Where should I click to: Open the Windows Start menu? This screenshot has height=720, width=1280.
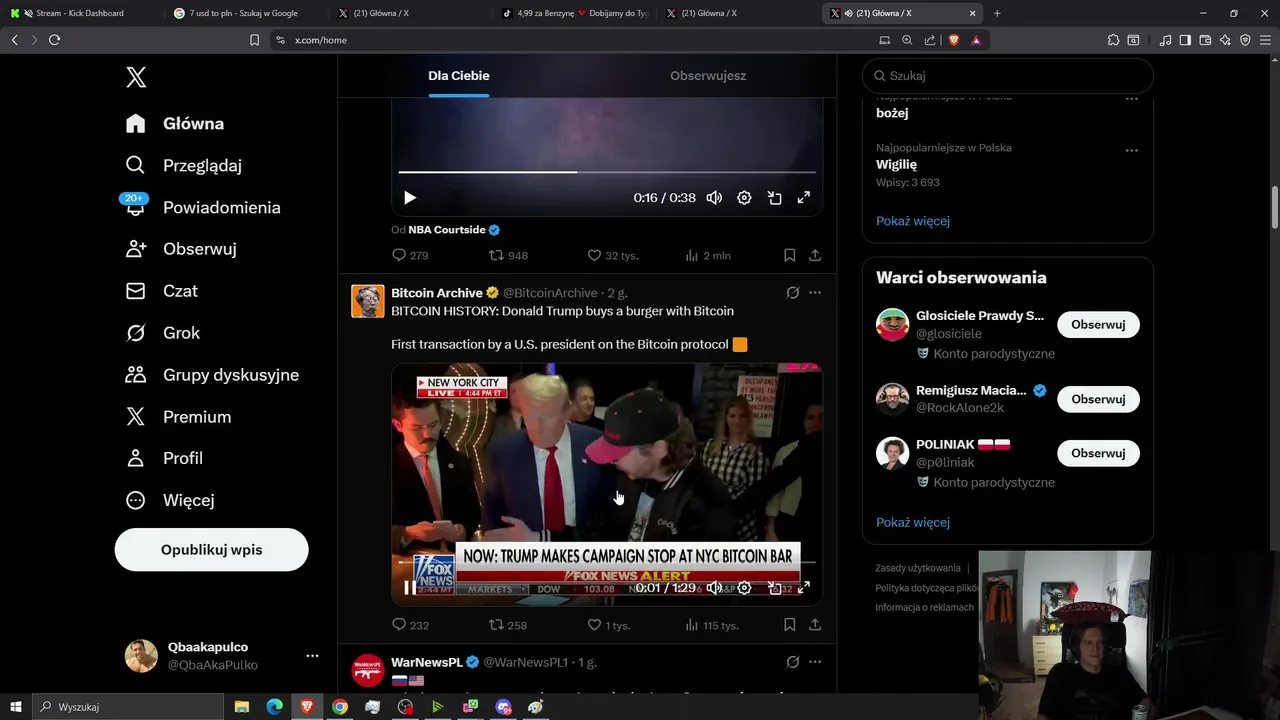[16, 707]
